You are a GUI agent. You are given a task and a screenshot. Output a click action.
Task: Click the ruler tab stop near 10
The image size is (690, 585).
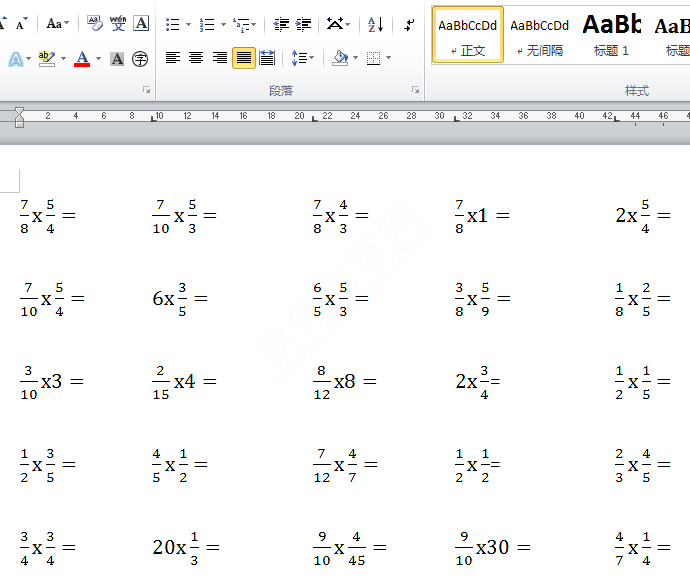tap(154, 119)
